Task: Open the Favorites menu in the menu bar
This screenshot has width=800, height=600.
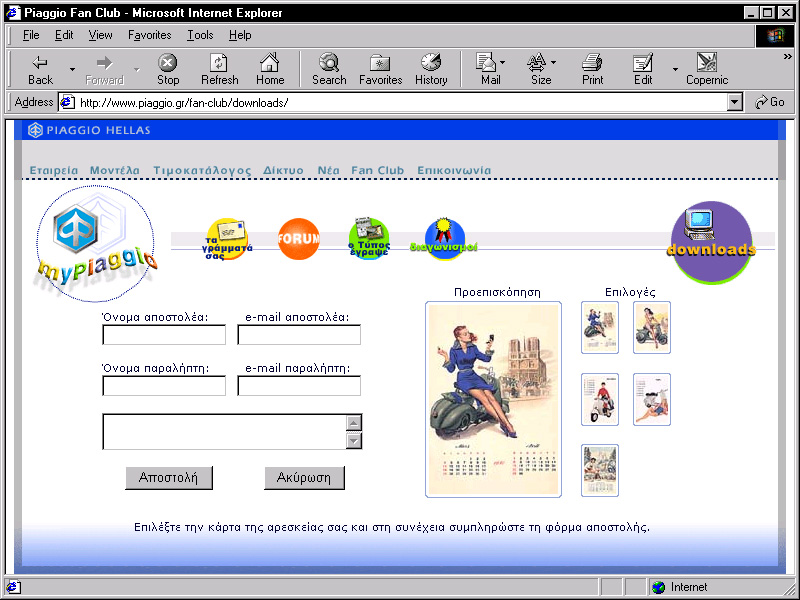Action: [x=149, y=35]
